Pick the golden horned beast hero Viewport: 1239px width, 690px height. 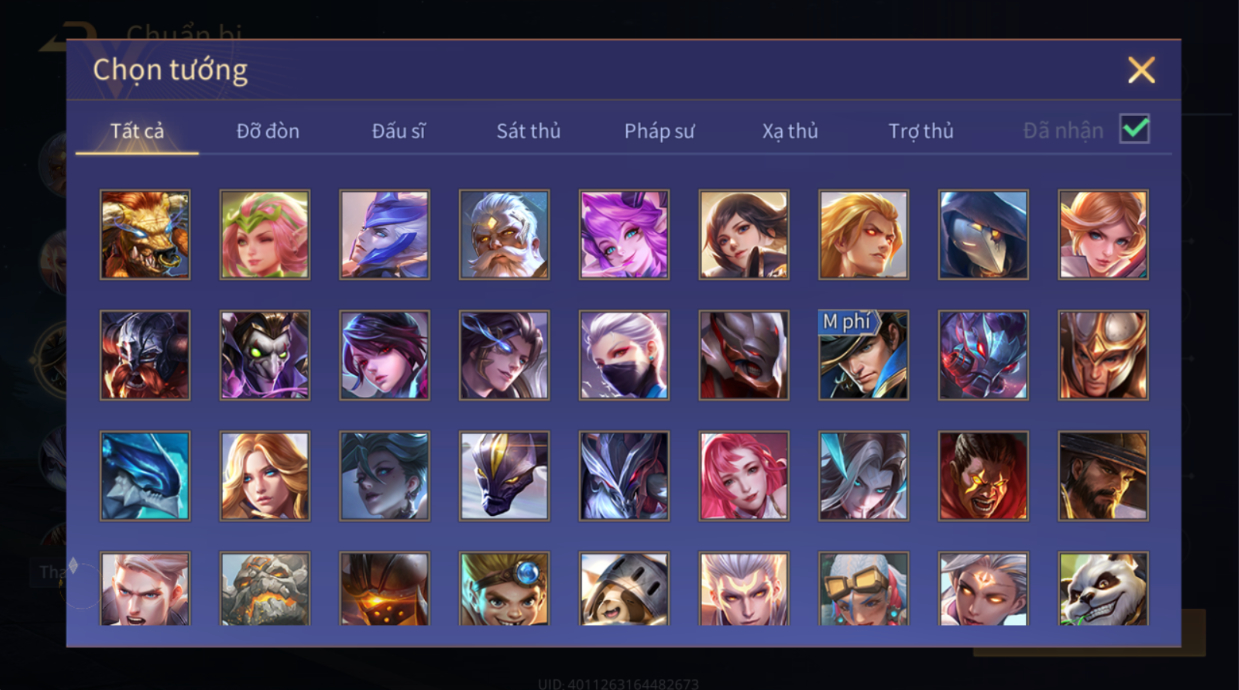tap(145, 235)
